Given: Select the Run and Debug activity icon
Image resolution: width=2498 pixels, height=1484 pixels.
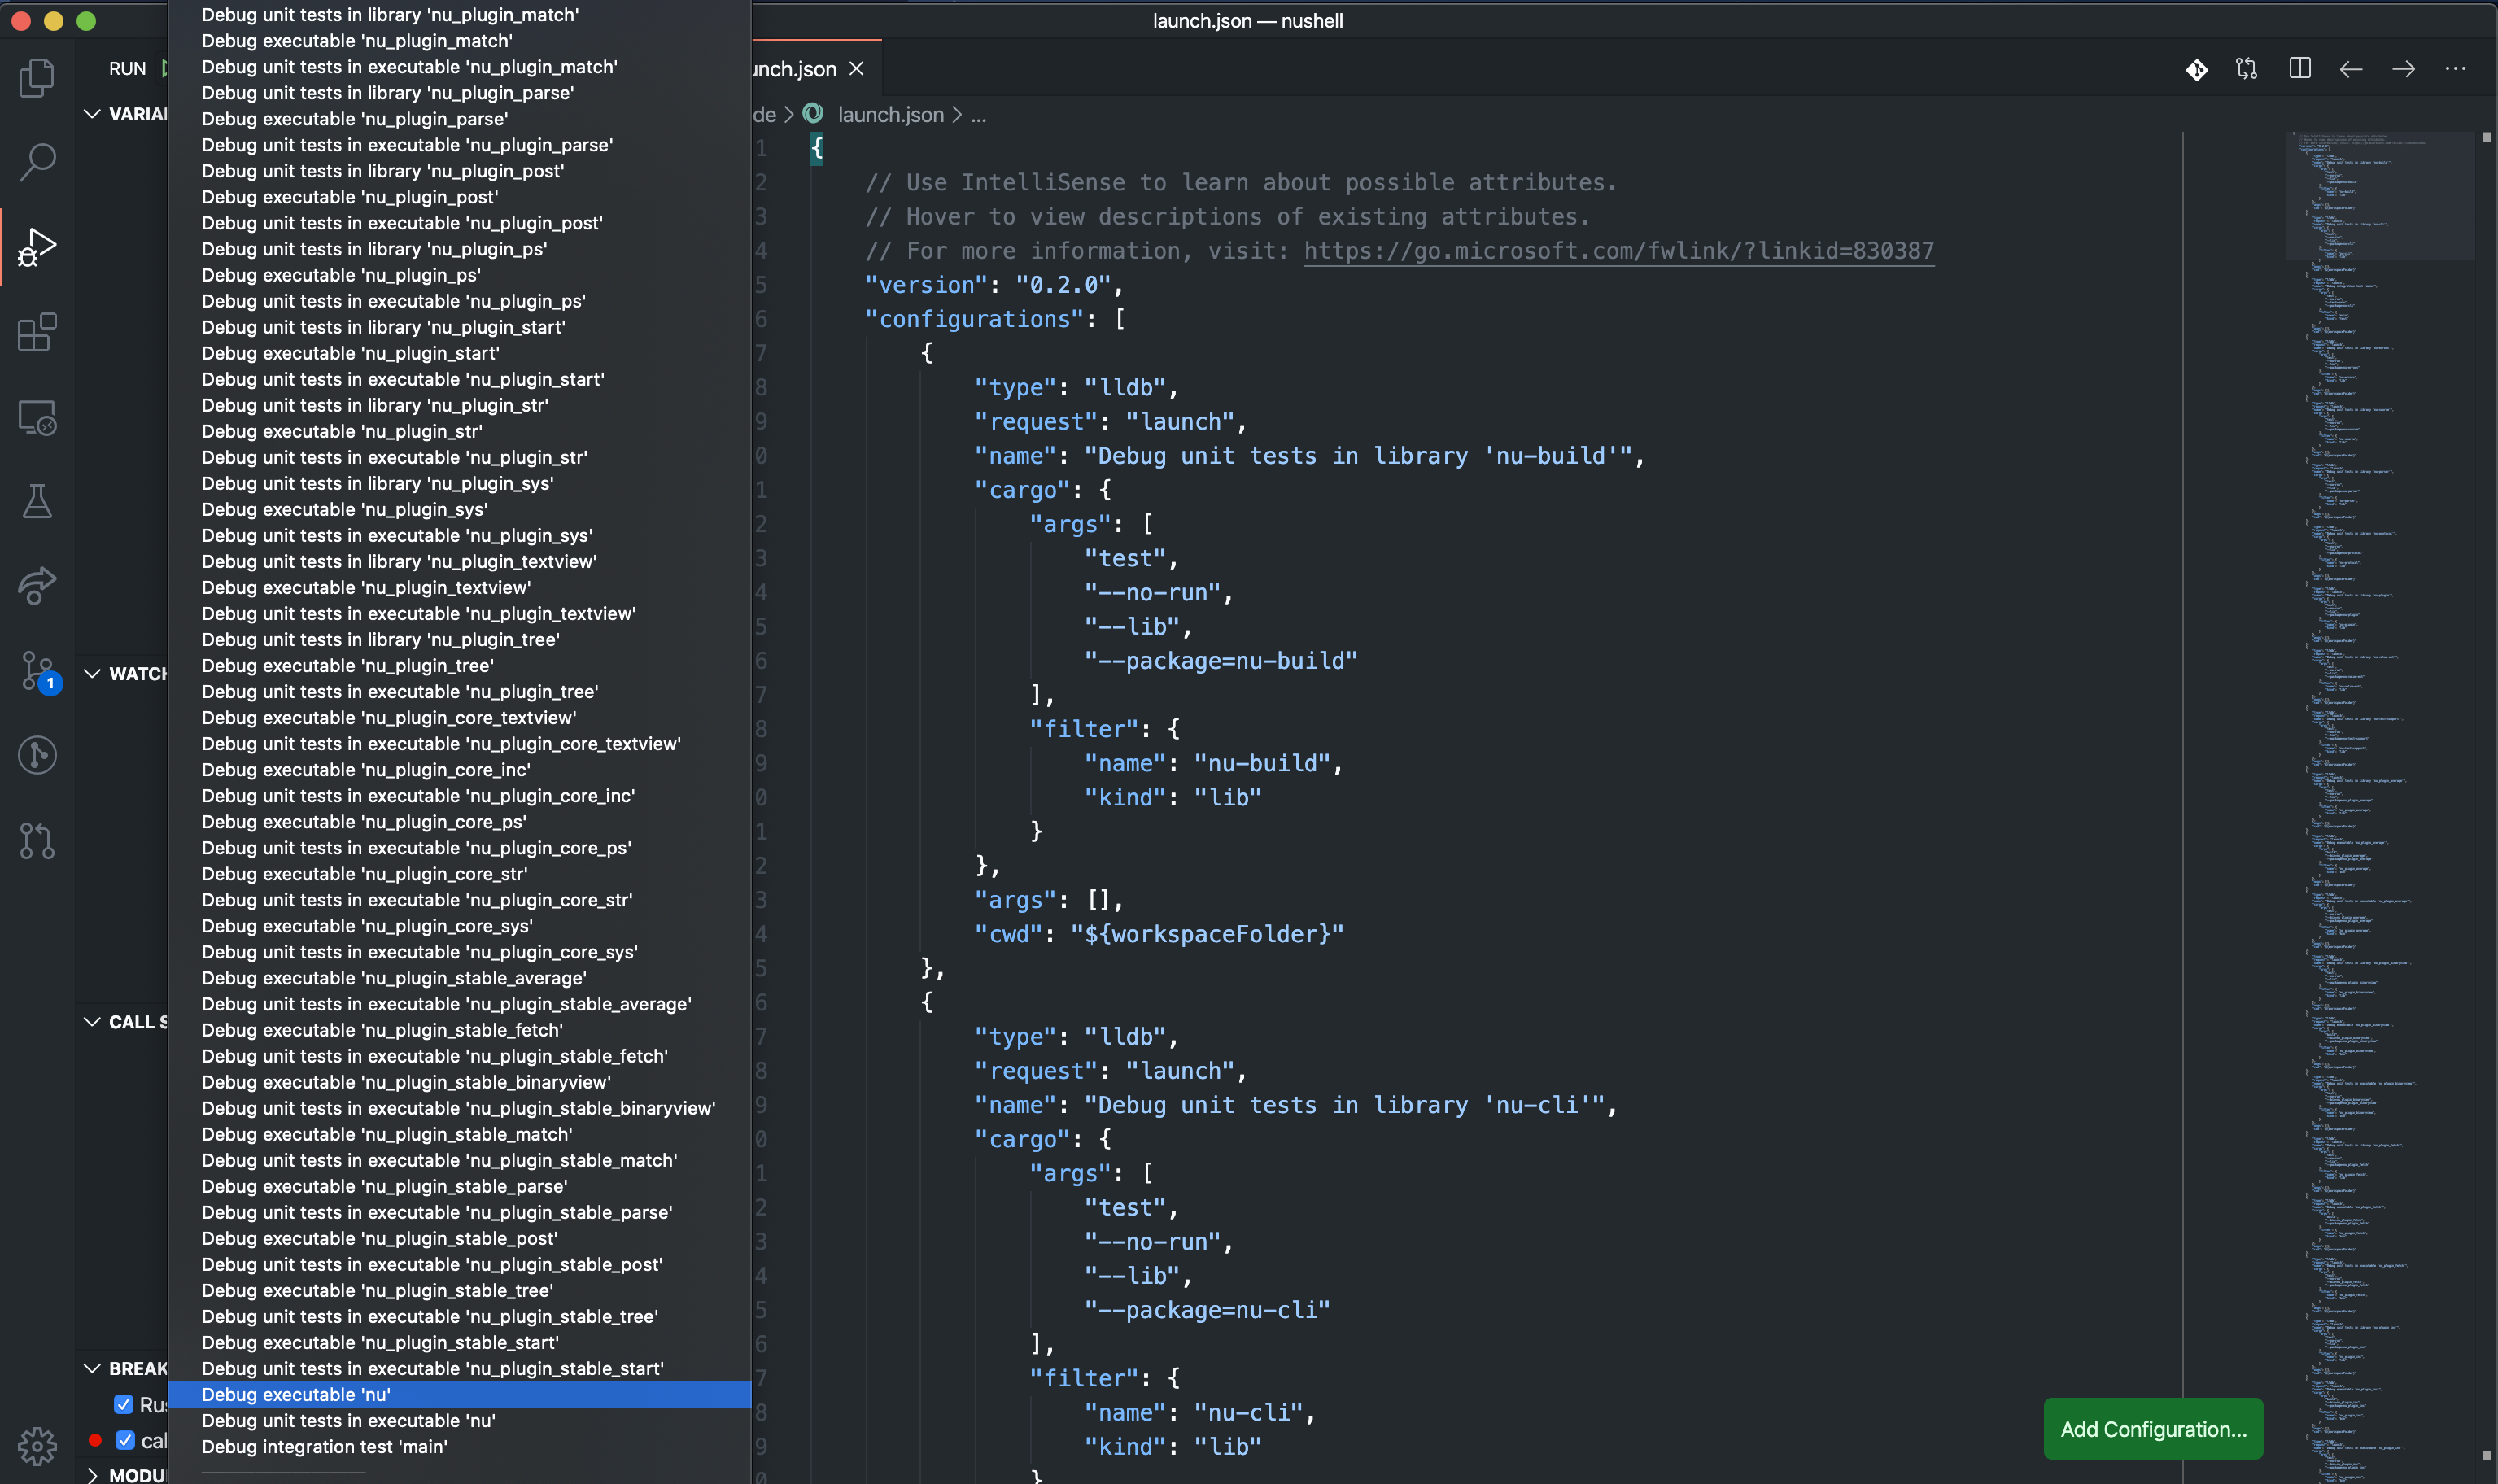Looking at the screenshot, I should 37,246.
